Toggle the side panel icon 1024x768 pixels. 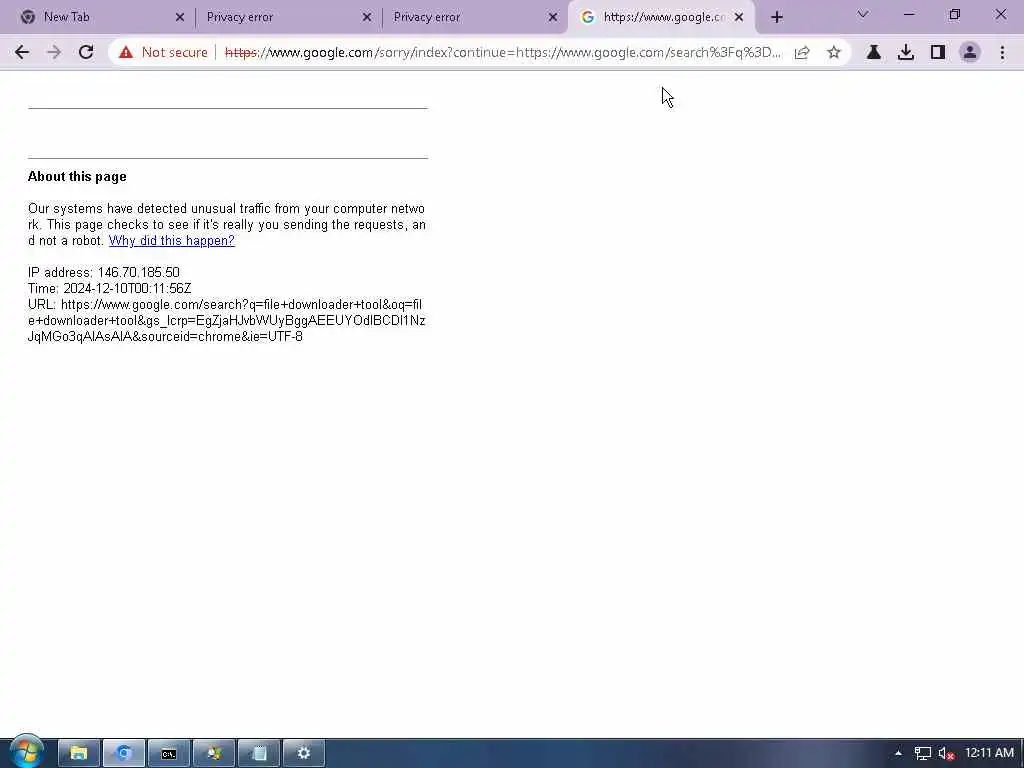tap(938, 52)
